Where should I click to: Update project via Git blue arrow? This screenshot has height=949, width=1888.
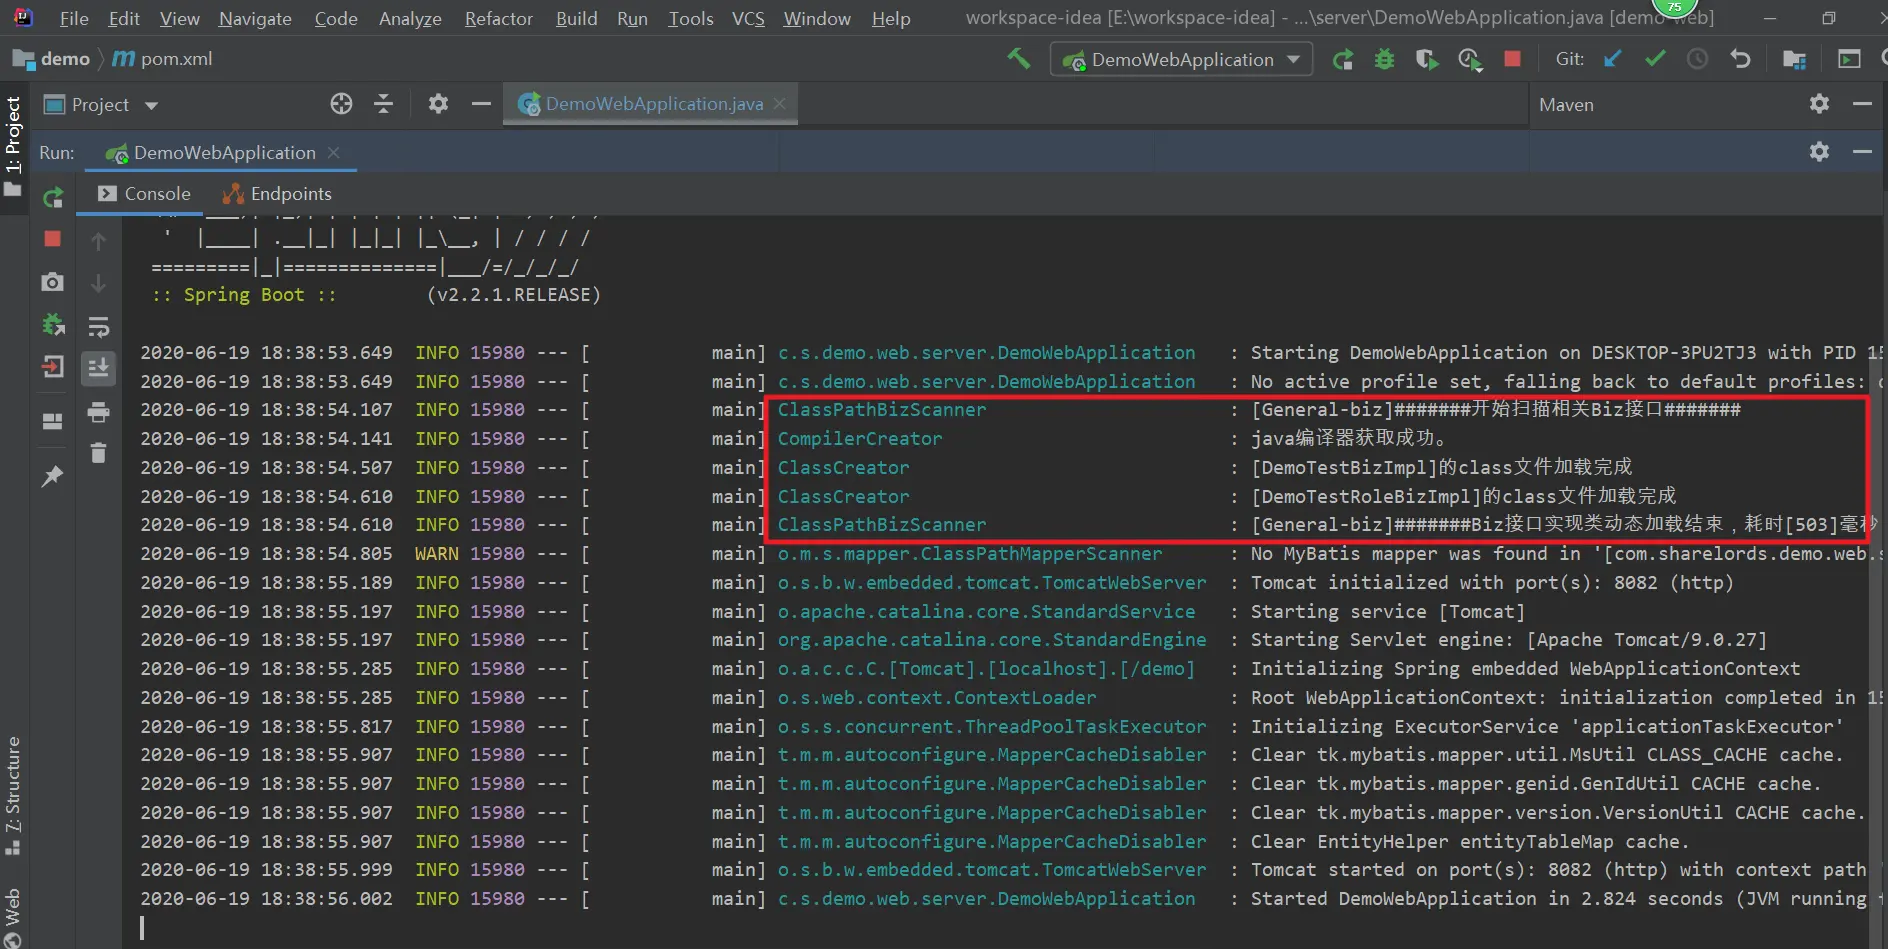tap(1612, 59)
